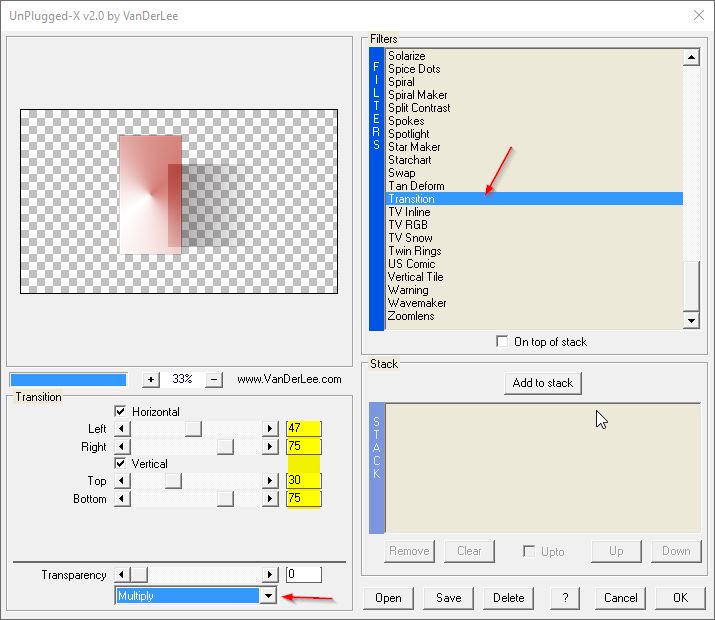Click the Bottom slider's left arrow
The width and height of the screenshot is (715, 620).
click(x=124, y=499)
